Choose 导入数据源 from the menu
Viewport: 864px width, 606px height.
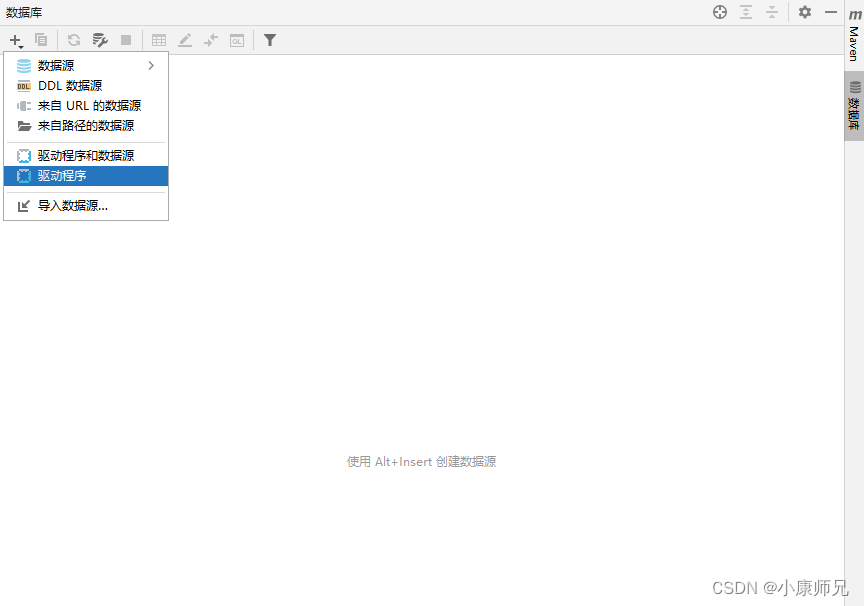click(70, 206)
